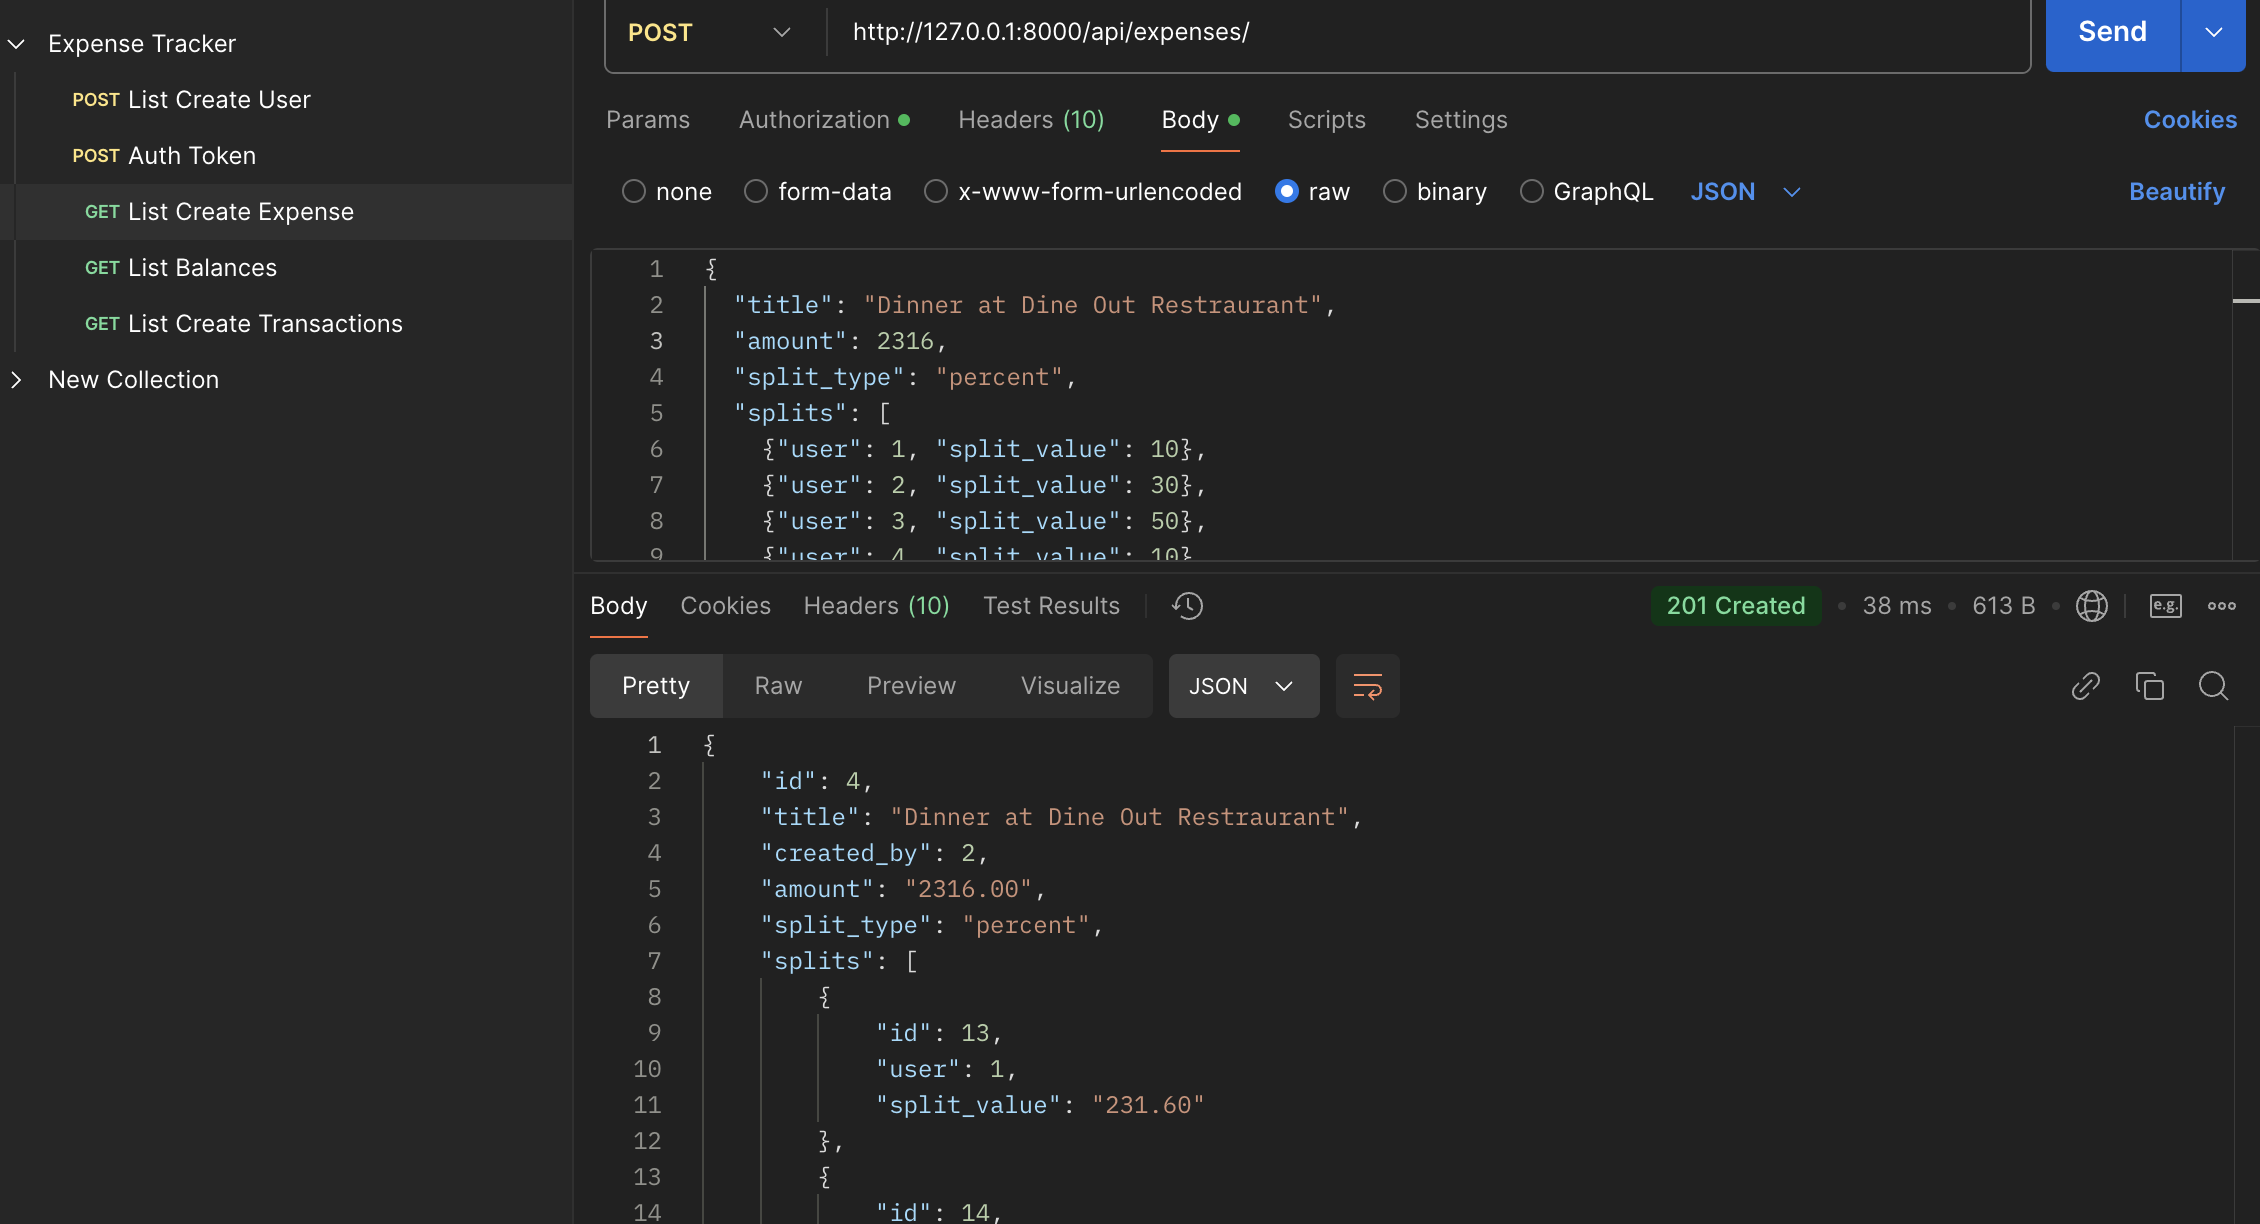Open the response more options ellipsis
This screenshot has height=1224, width=2260.
(x=2222, y=606)
